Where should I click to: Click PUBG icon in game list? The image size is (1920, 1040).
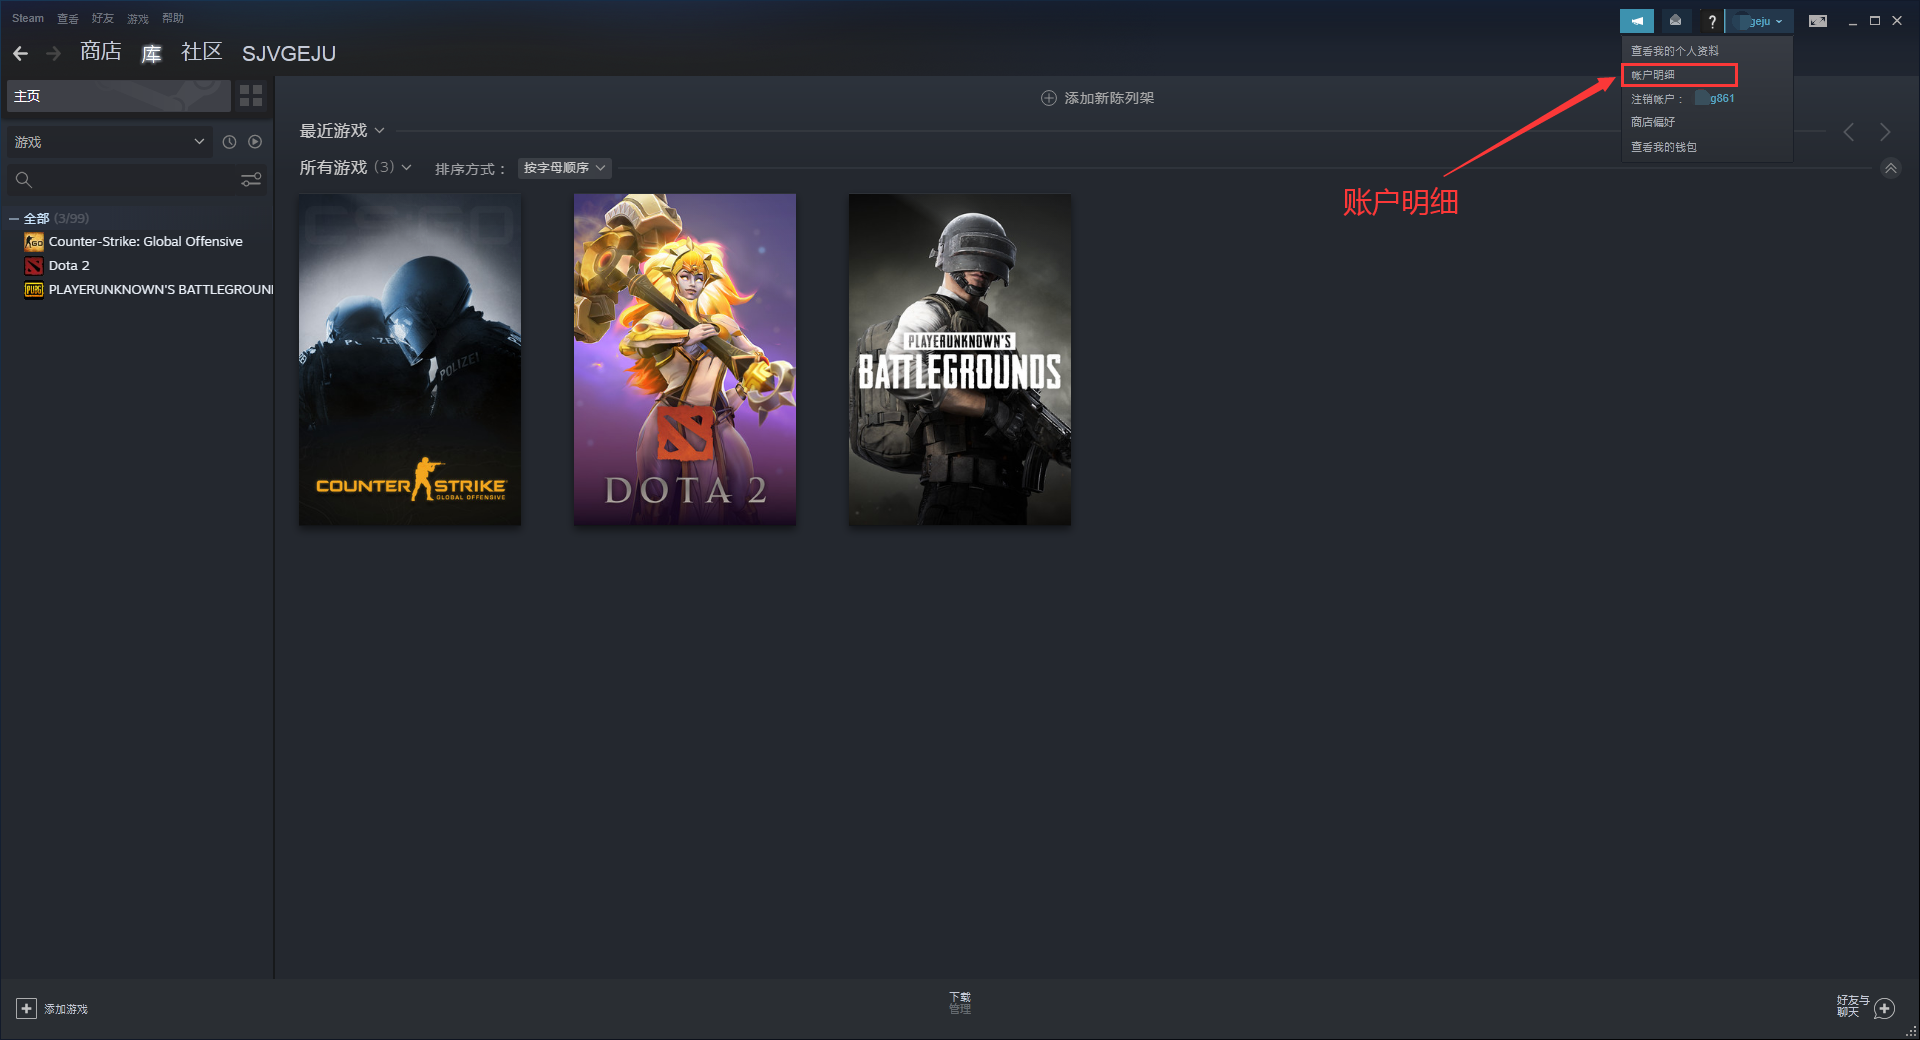(x=34, y=290)
